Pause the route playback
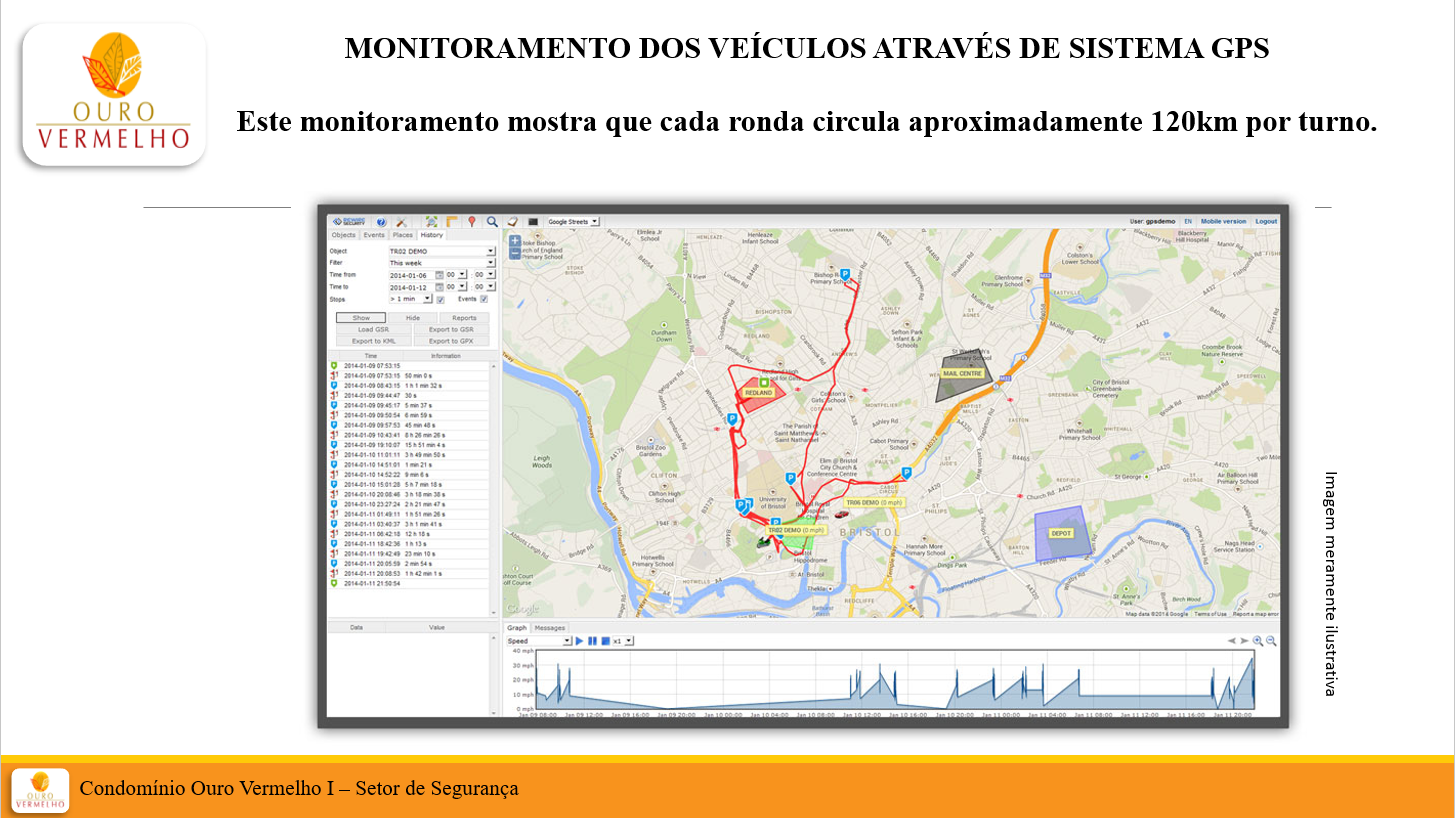1455x818 pixels. pos(592,641)
